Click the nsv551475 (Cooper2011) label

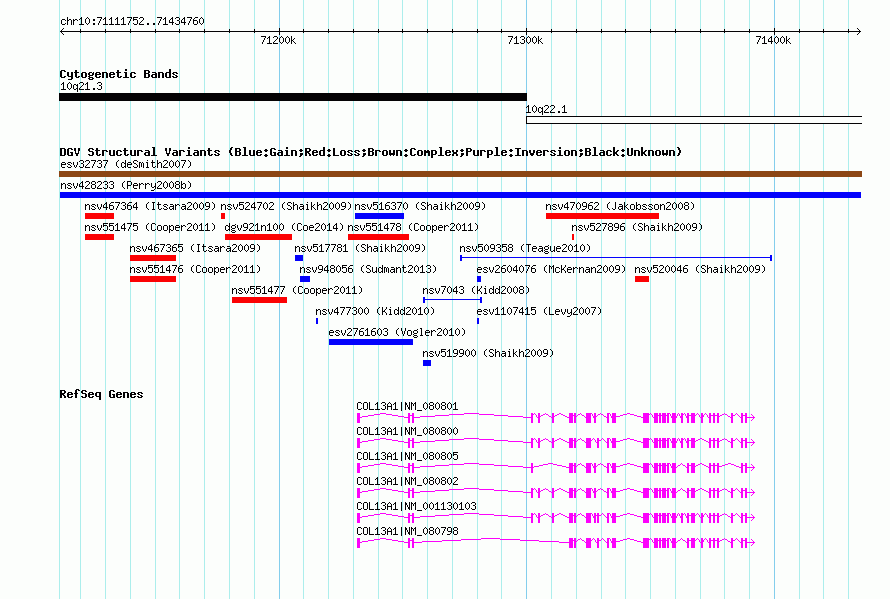point(150,227)
